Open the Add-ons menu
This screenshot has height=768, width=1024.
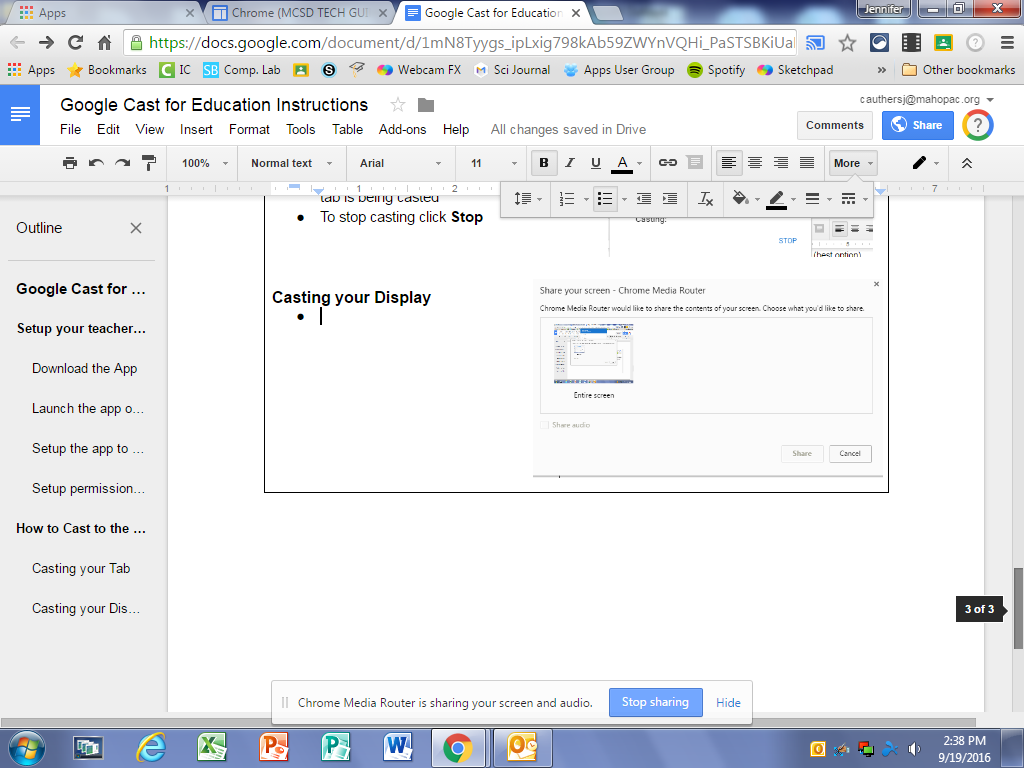click(x=402, y=129)
